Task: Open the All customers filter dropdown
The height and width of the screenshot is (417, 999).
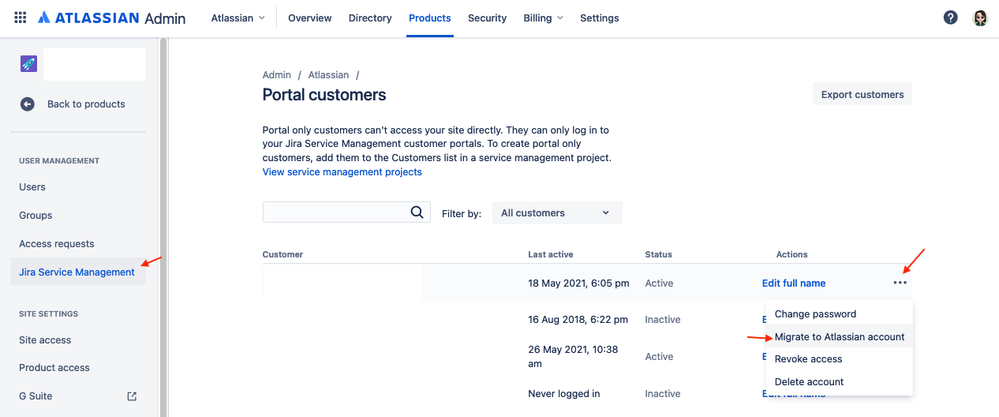Action: point(557,213)
